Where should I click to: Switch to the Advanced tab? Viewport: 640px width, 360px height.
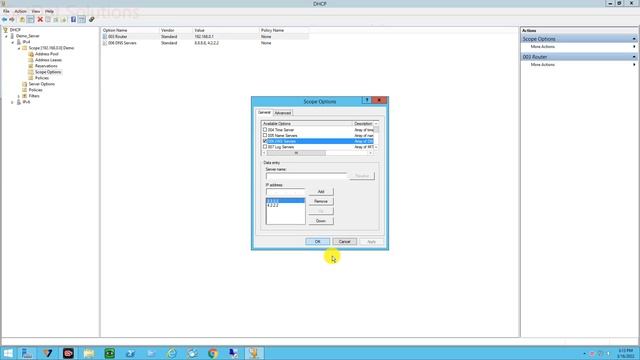(282, 113)
